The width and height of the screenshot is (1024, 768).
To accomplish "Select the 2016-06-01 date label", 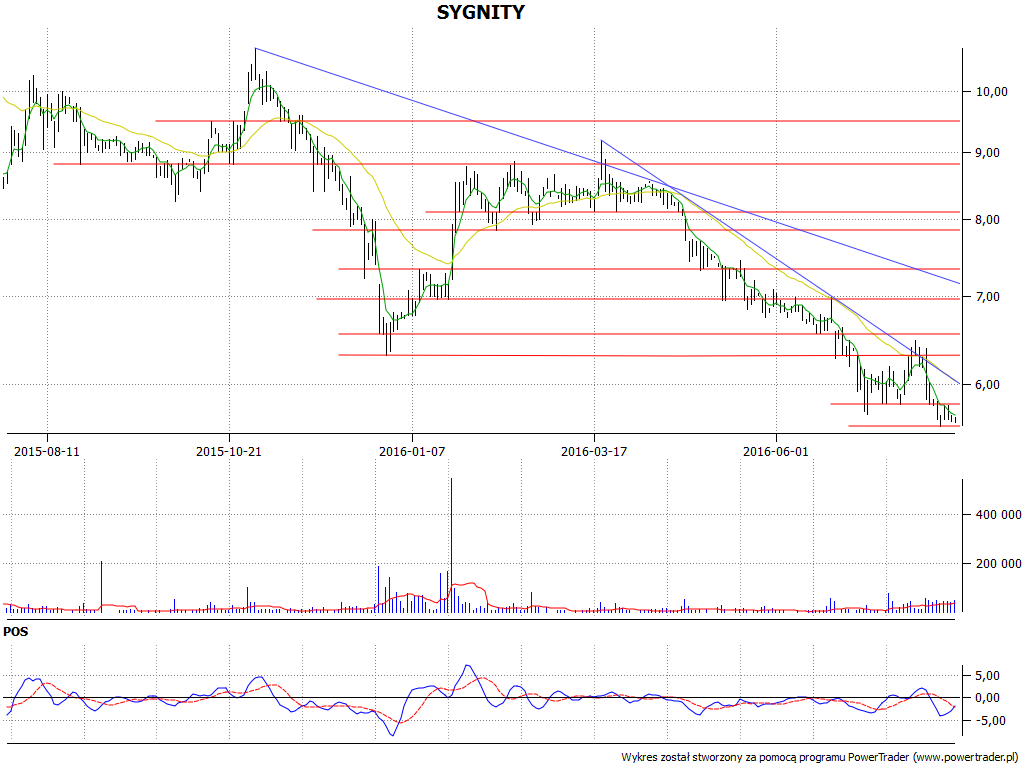I will pos(776,451).
